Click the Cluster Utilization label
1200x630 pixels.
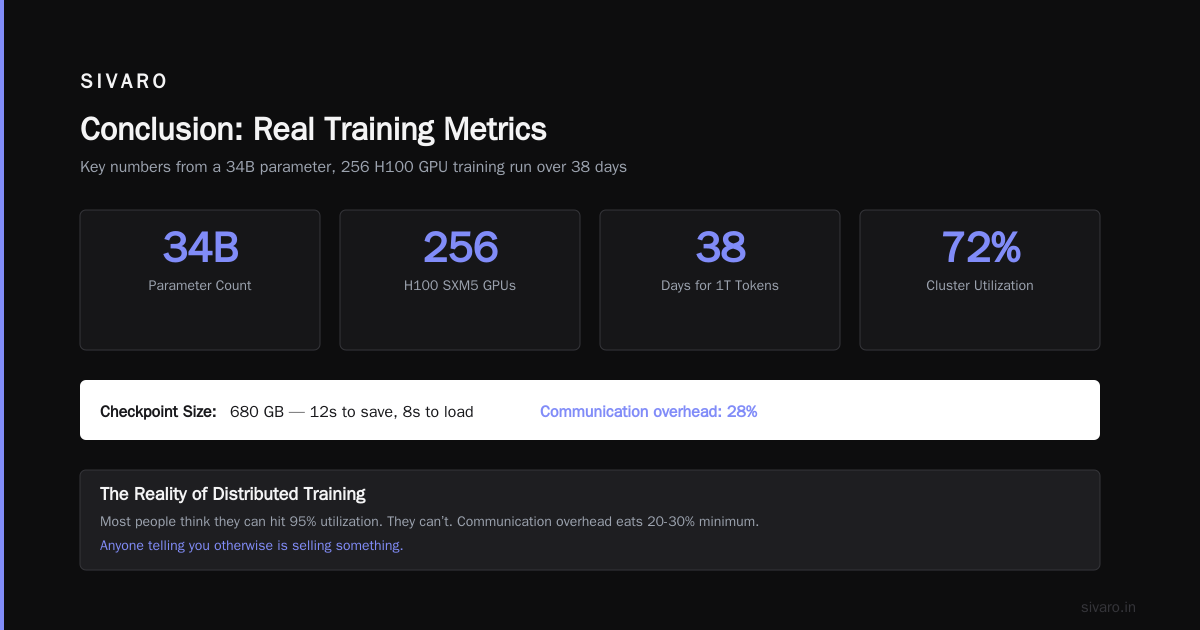coord(980,286)
